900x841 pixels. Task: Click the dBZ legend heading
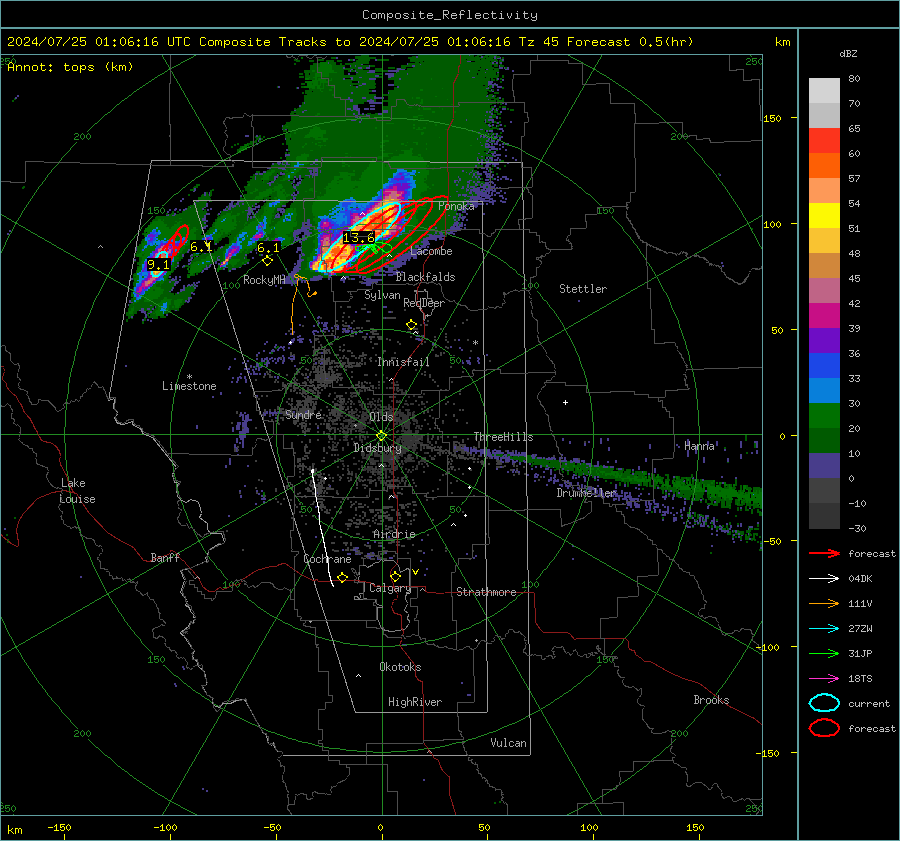[848, 53]
